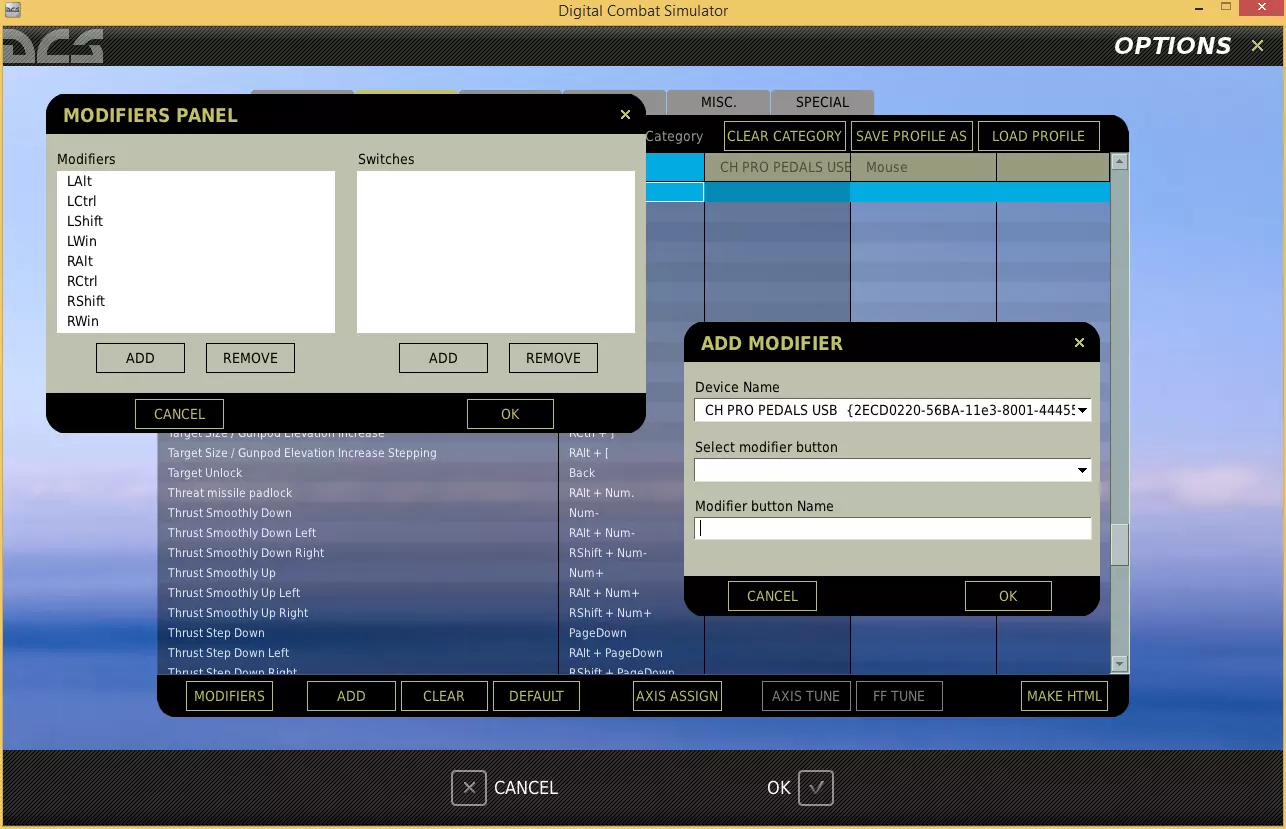This screenshot has width=1286, height=829.
Task: Click the scroll down arrow of bindings list
Action: pyautogui.click(x=1120, y=663)
